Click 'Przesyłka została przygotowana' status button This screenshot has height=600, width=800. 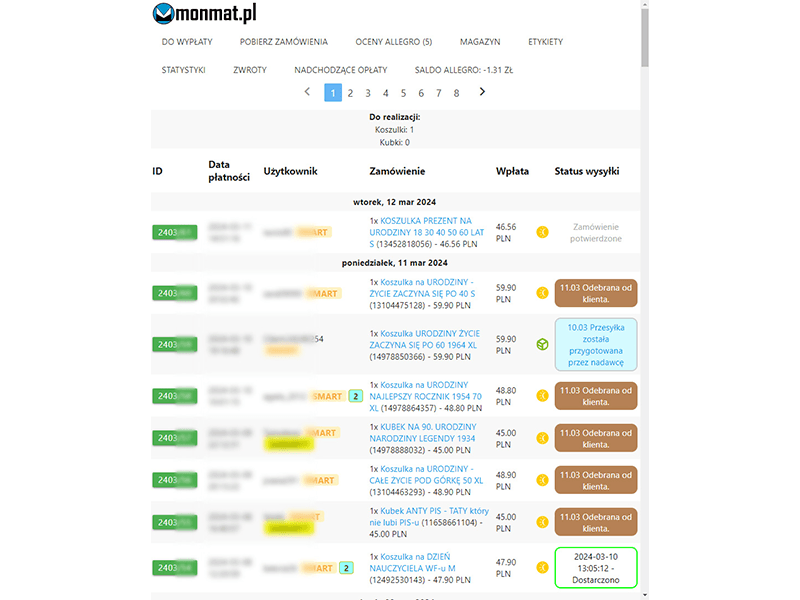(x=596, y=344)
